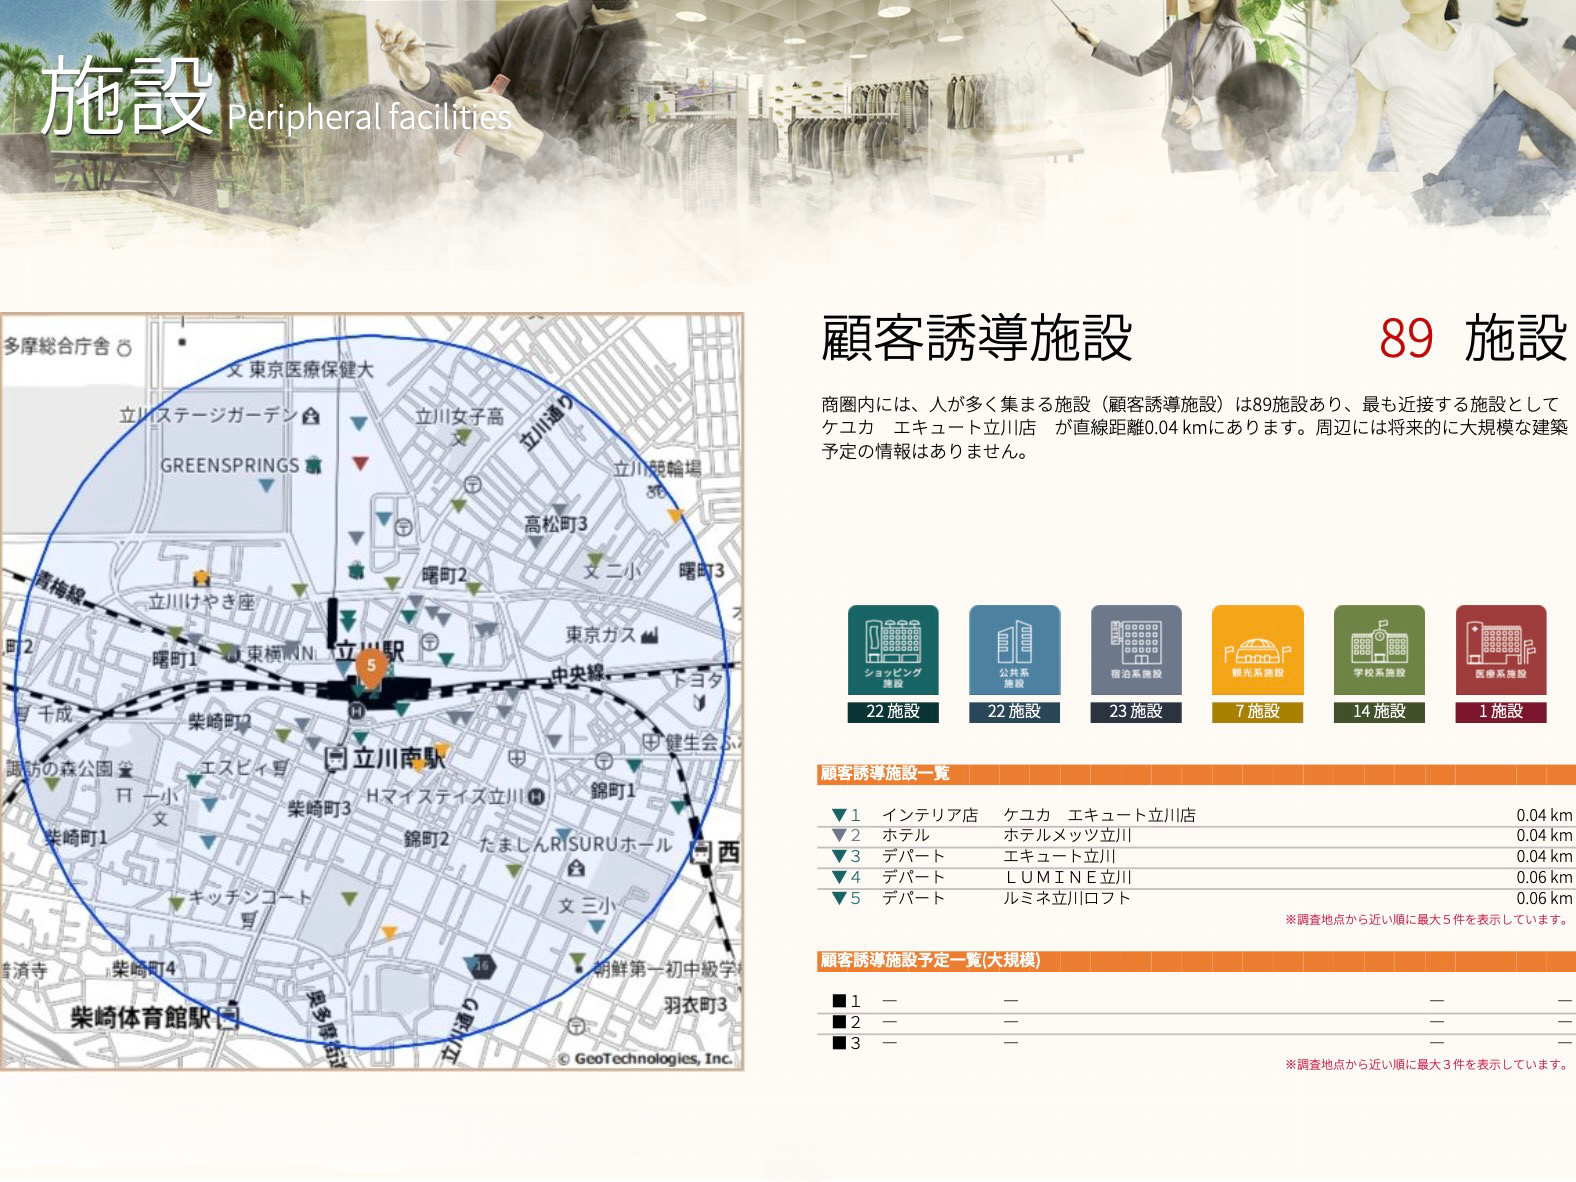Select the red medical facilities (医療系施設) icon
Screen dimensions: 1576x1182
point(1500,650)
